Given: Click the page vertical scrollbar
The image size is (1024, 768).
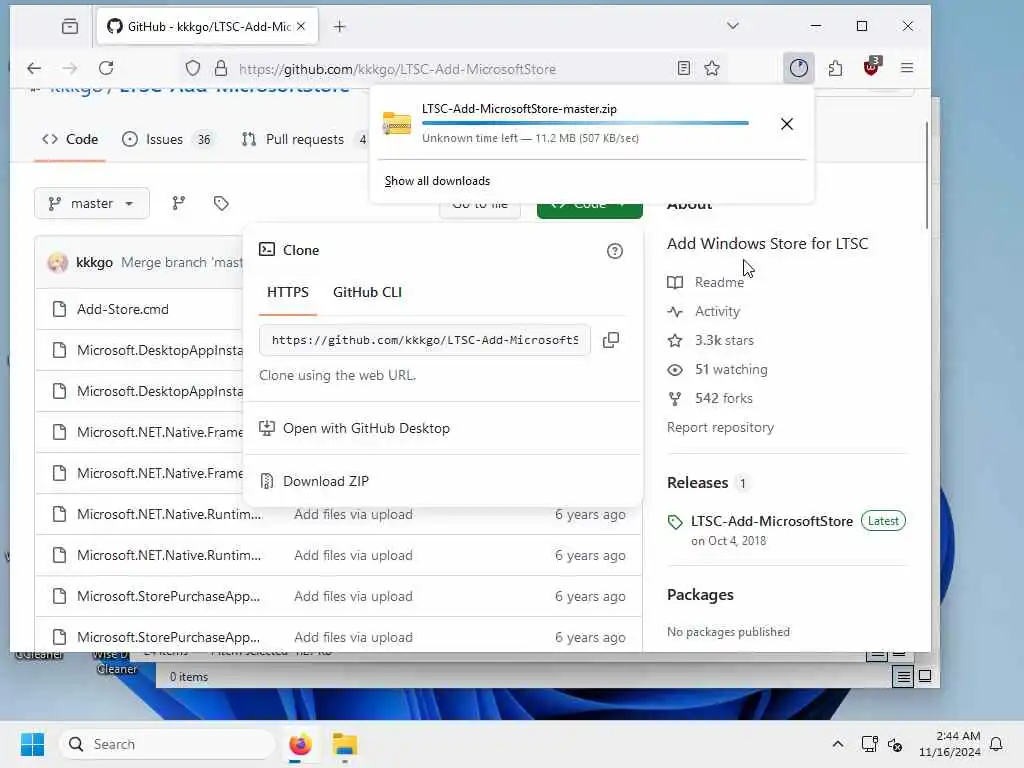Looking at the screenshot, I should point(926,175).
